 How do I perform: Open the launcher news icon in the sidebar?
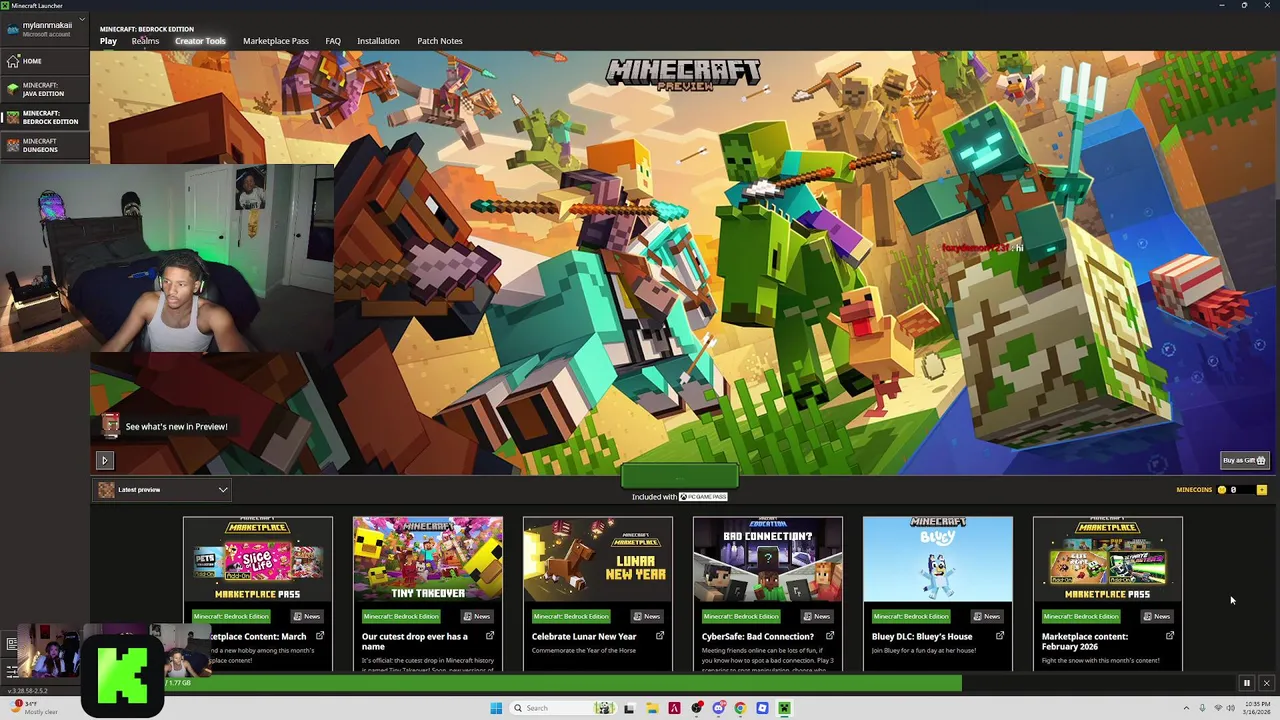[12, 644]
